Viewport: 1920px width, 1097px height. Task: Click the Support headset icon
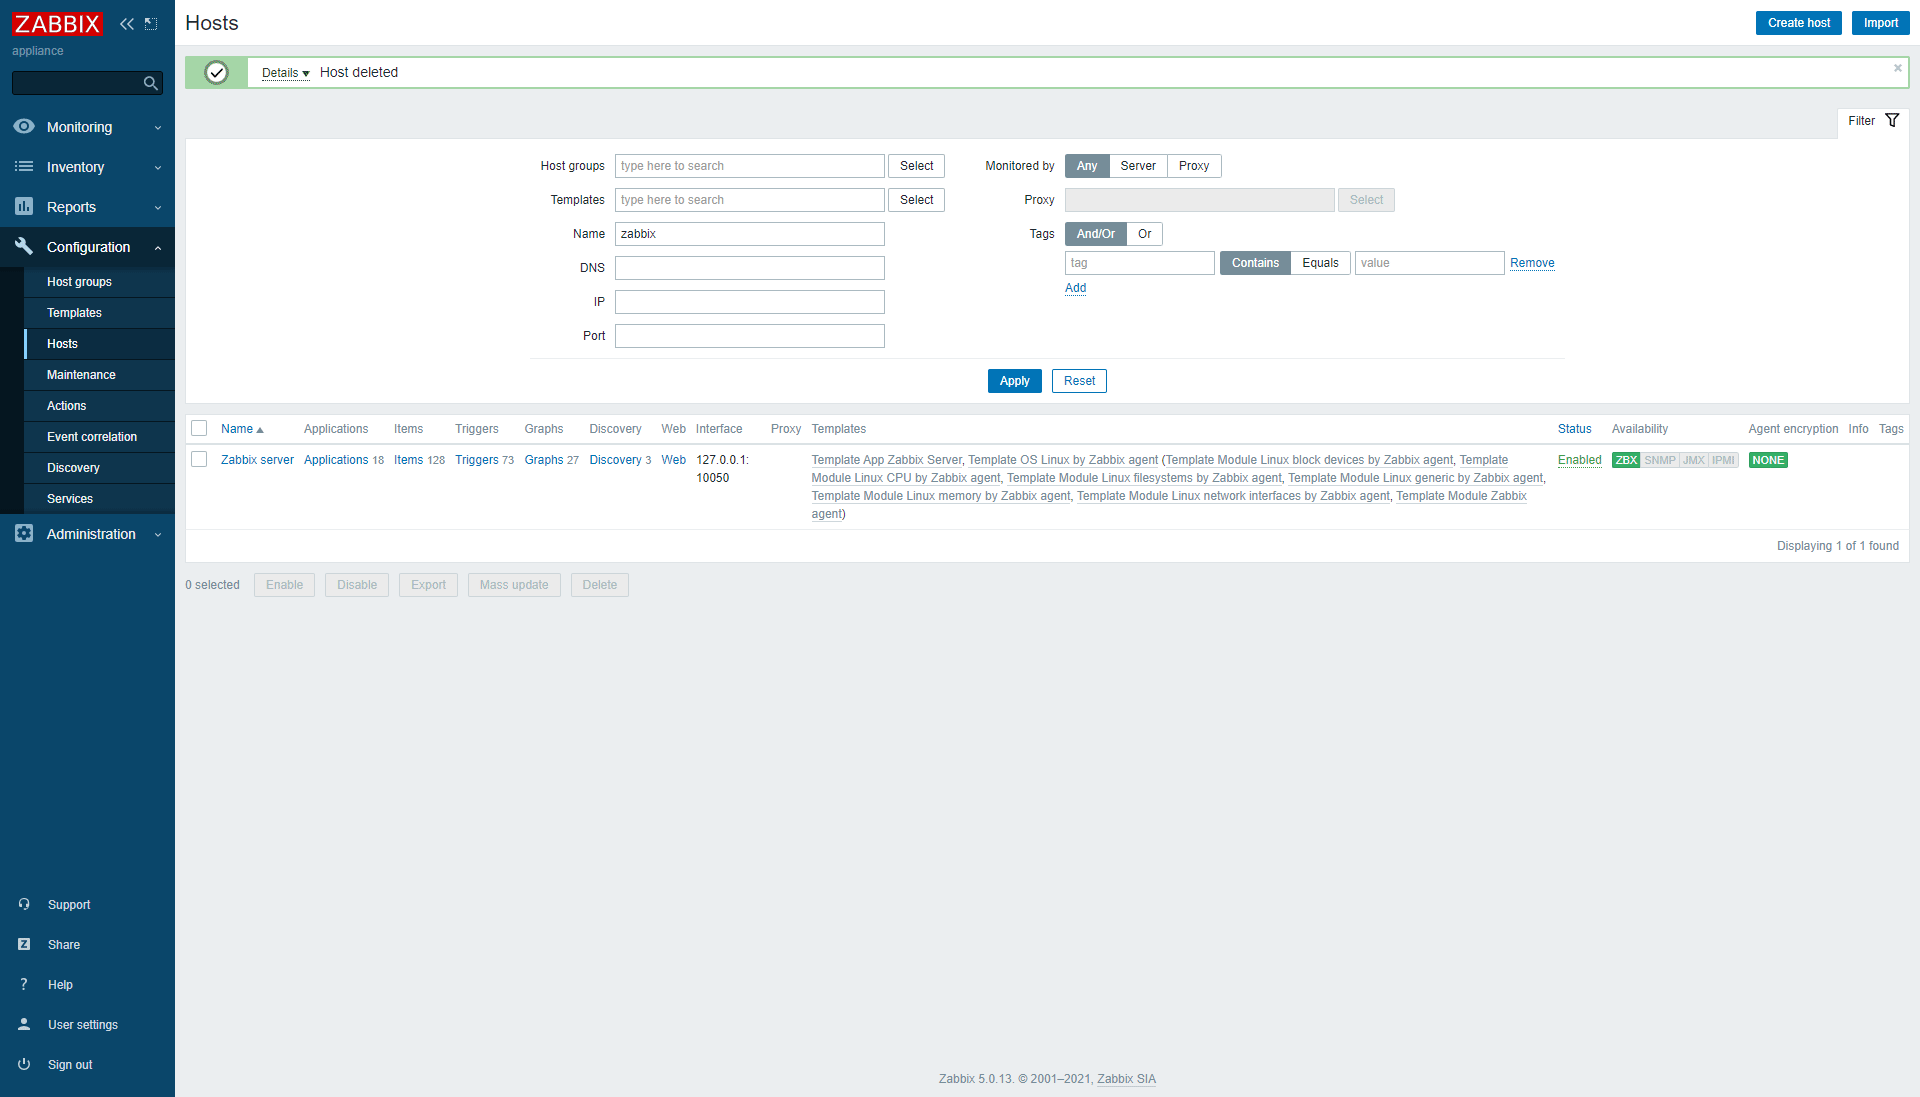(24, 904)
